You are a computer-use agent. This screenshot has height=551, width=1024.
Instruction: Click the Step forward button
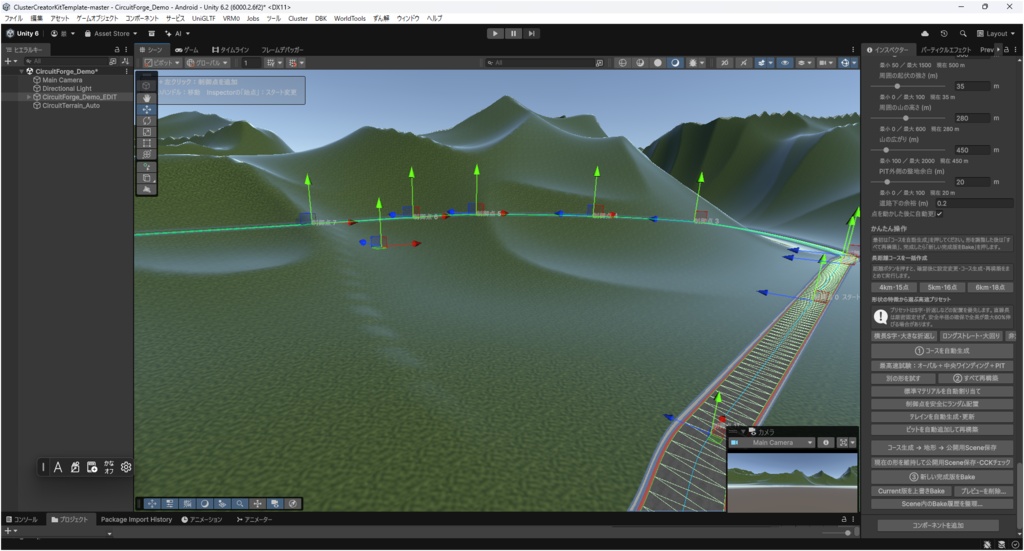532,33
